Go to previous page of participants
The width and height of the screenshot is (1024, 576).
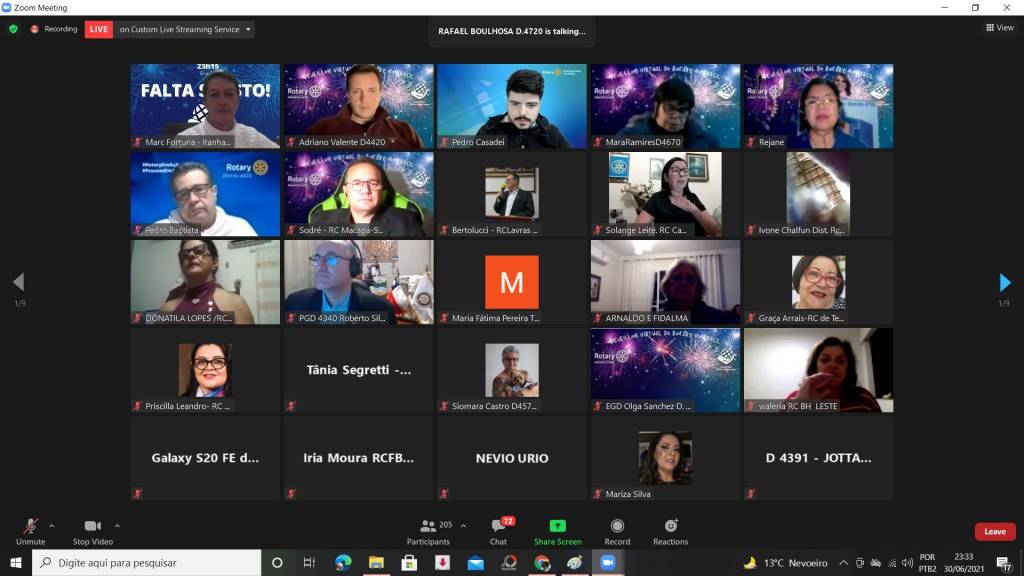point(18,283)
